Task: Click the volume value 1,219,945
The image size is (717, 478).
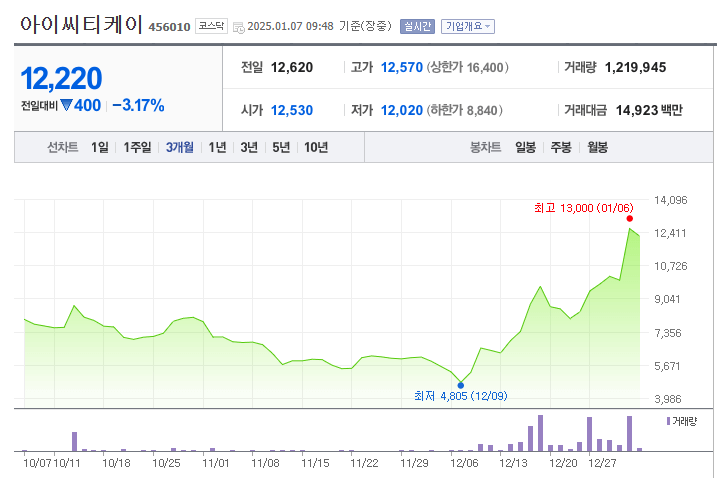Action: (x=636, y=68)
